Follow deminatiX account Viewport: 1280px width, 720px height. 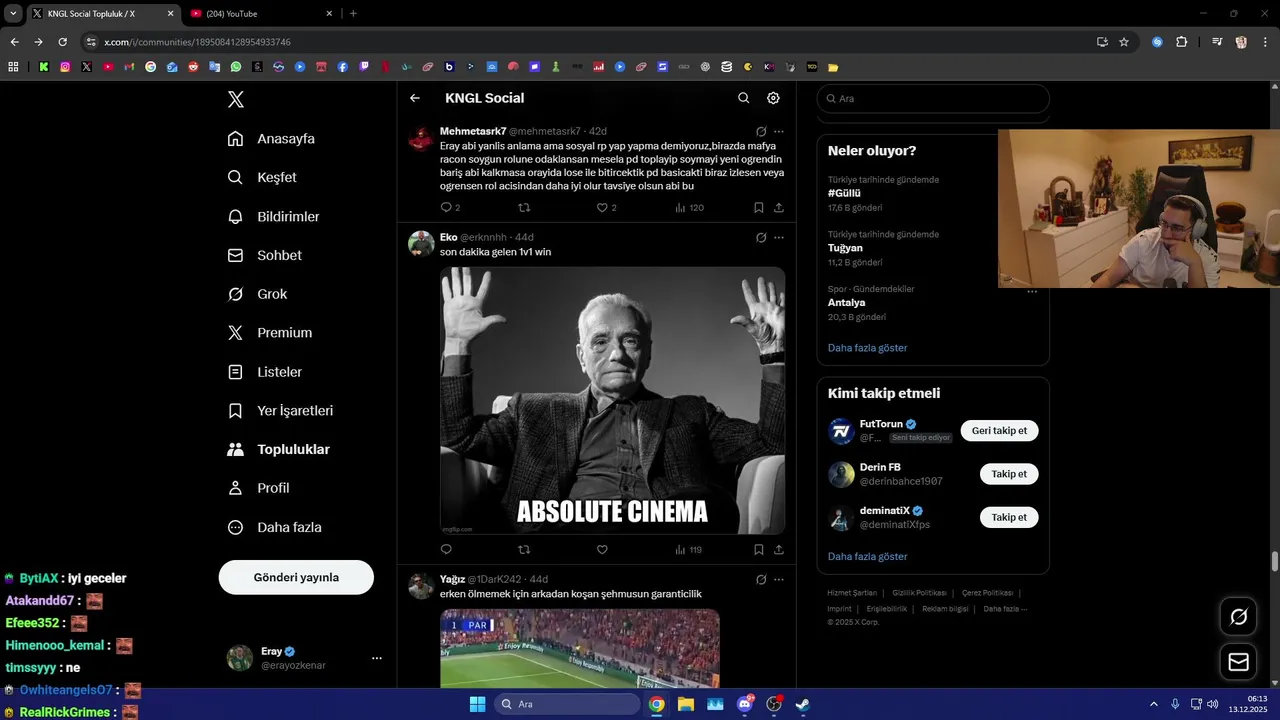click(1009, 517)
